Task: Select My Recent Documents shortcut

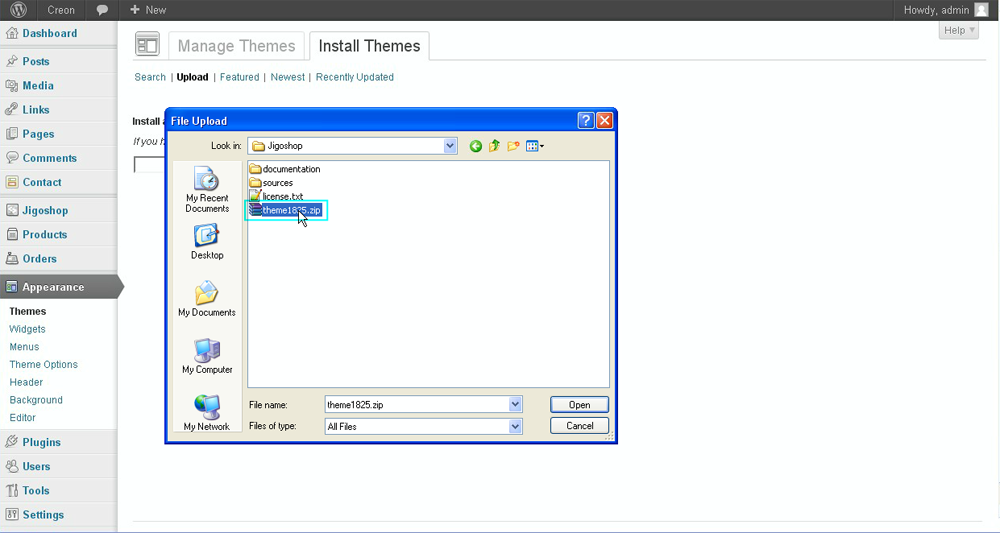Action: tap(207, 190)
